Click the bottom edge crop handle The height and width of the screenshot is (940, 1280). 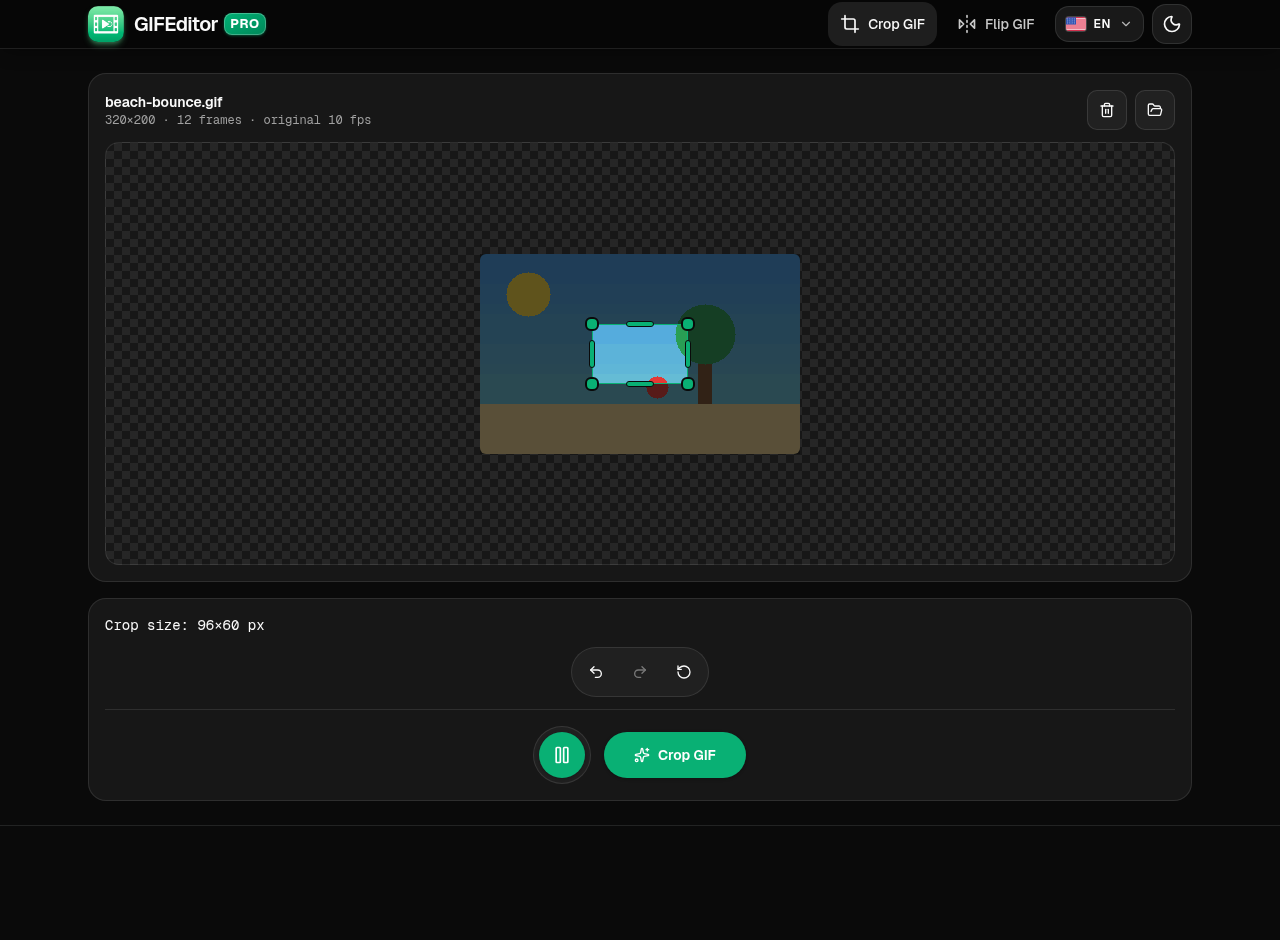[640, 384]
